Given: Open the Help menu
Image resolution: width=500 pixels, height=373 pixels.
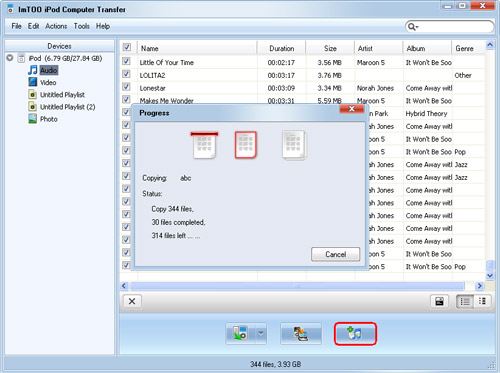Looking at the screenshot, I should pyautogui.click(x=103, y=26).
